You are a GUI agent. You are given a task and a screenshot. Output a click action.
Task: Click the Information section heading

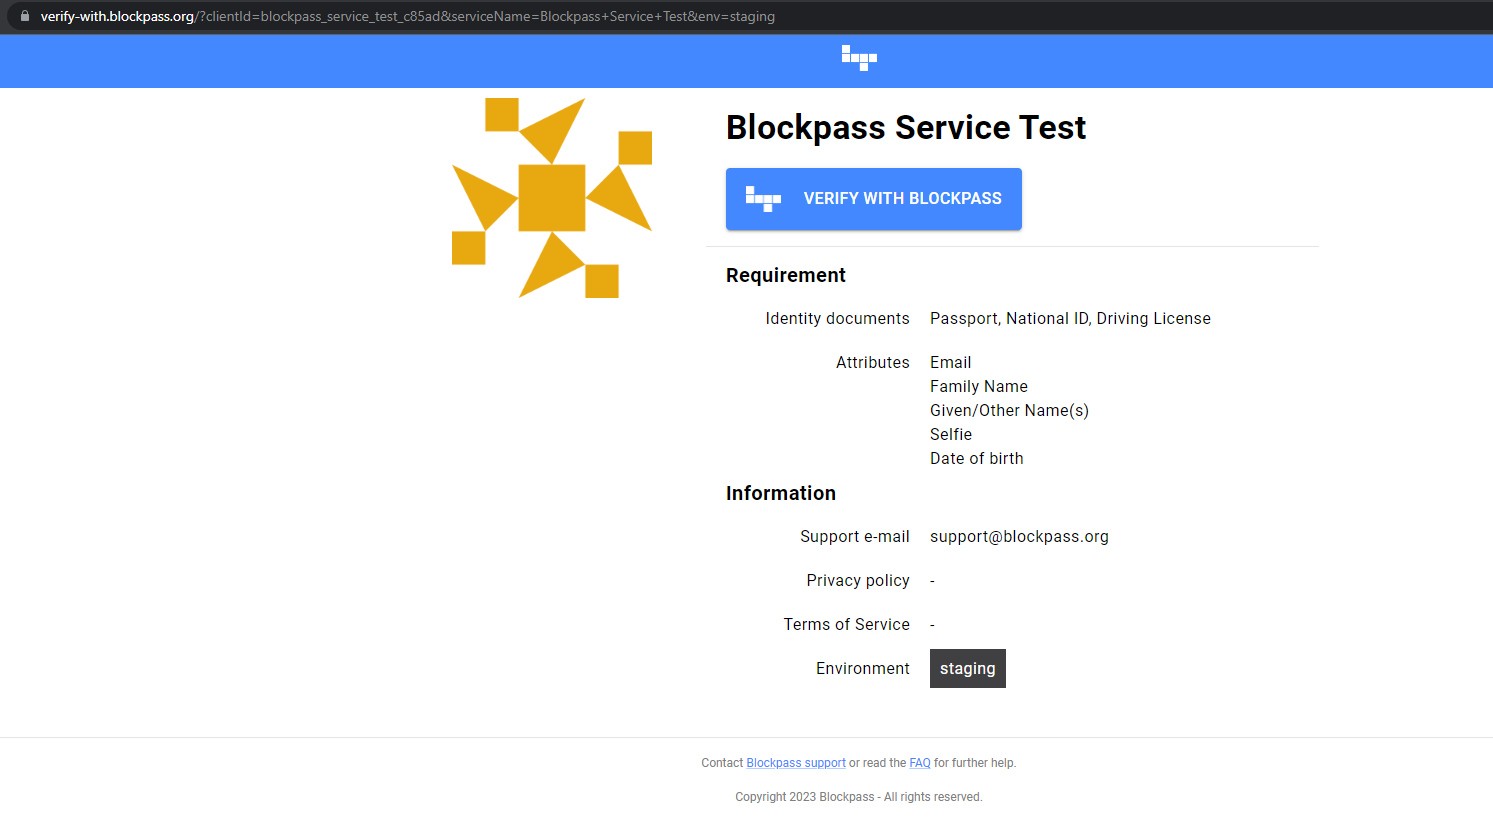(781, 493)
